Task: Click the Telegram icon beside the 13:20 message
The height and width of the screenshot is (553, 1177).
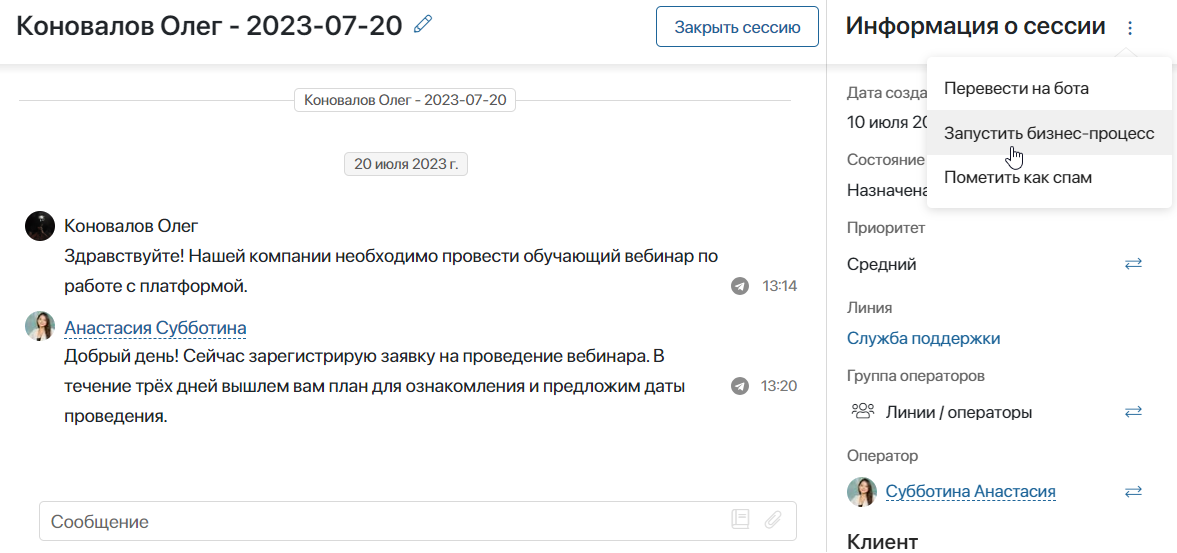Action: 740,386
